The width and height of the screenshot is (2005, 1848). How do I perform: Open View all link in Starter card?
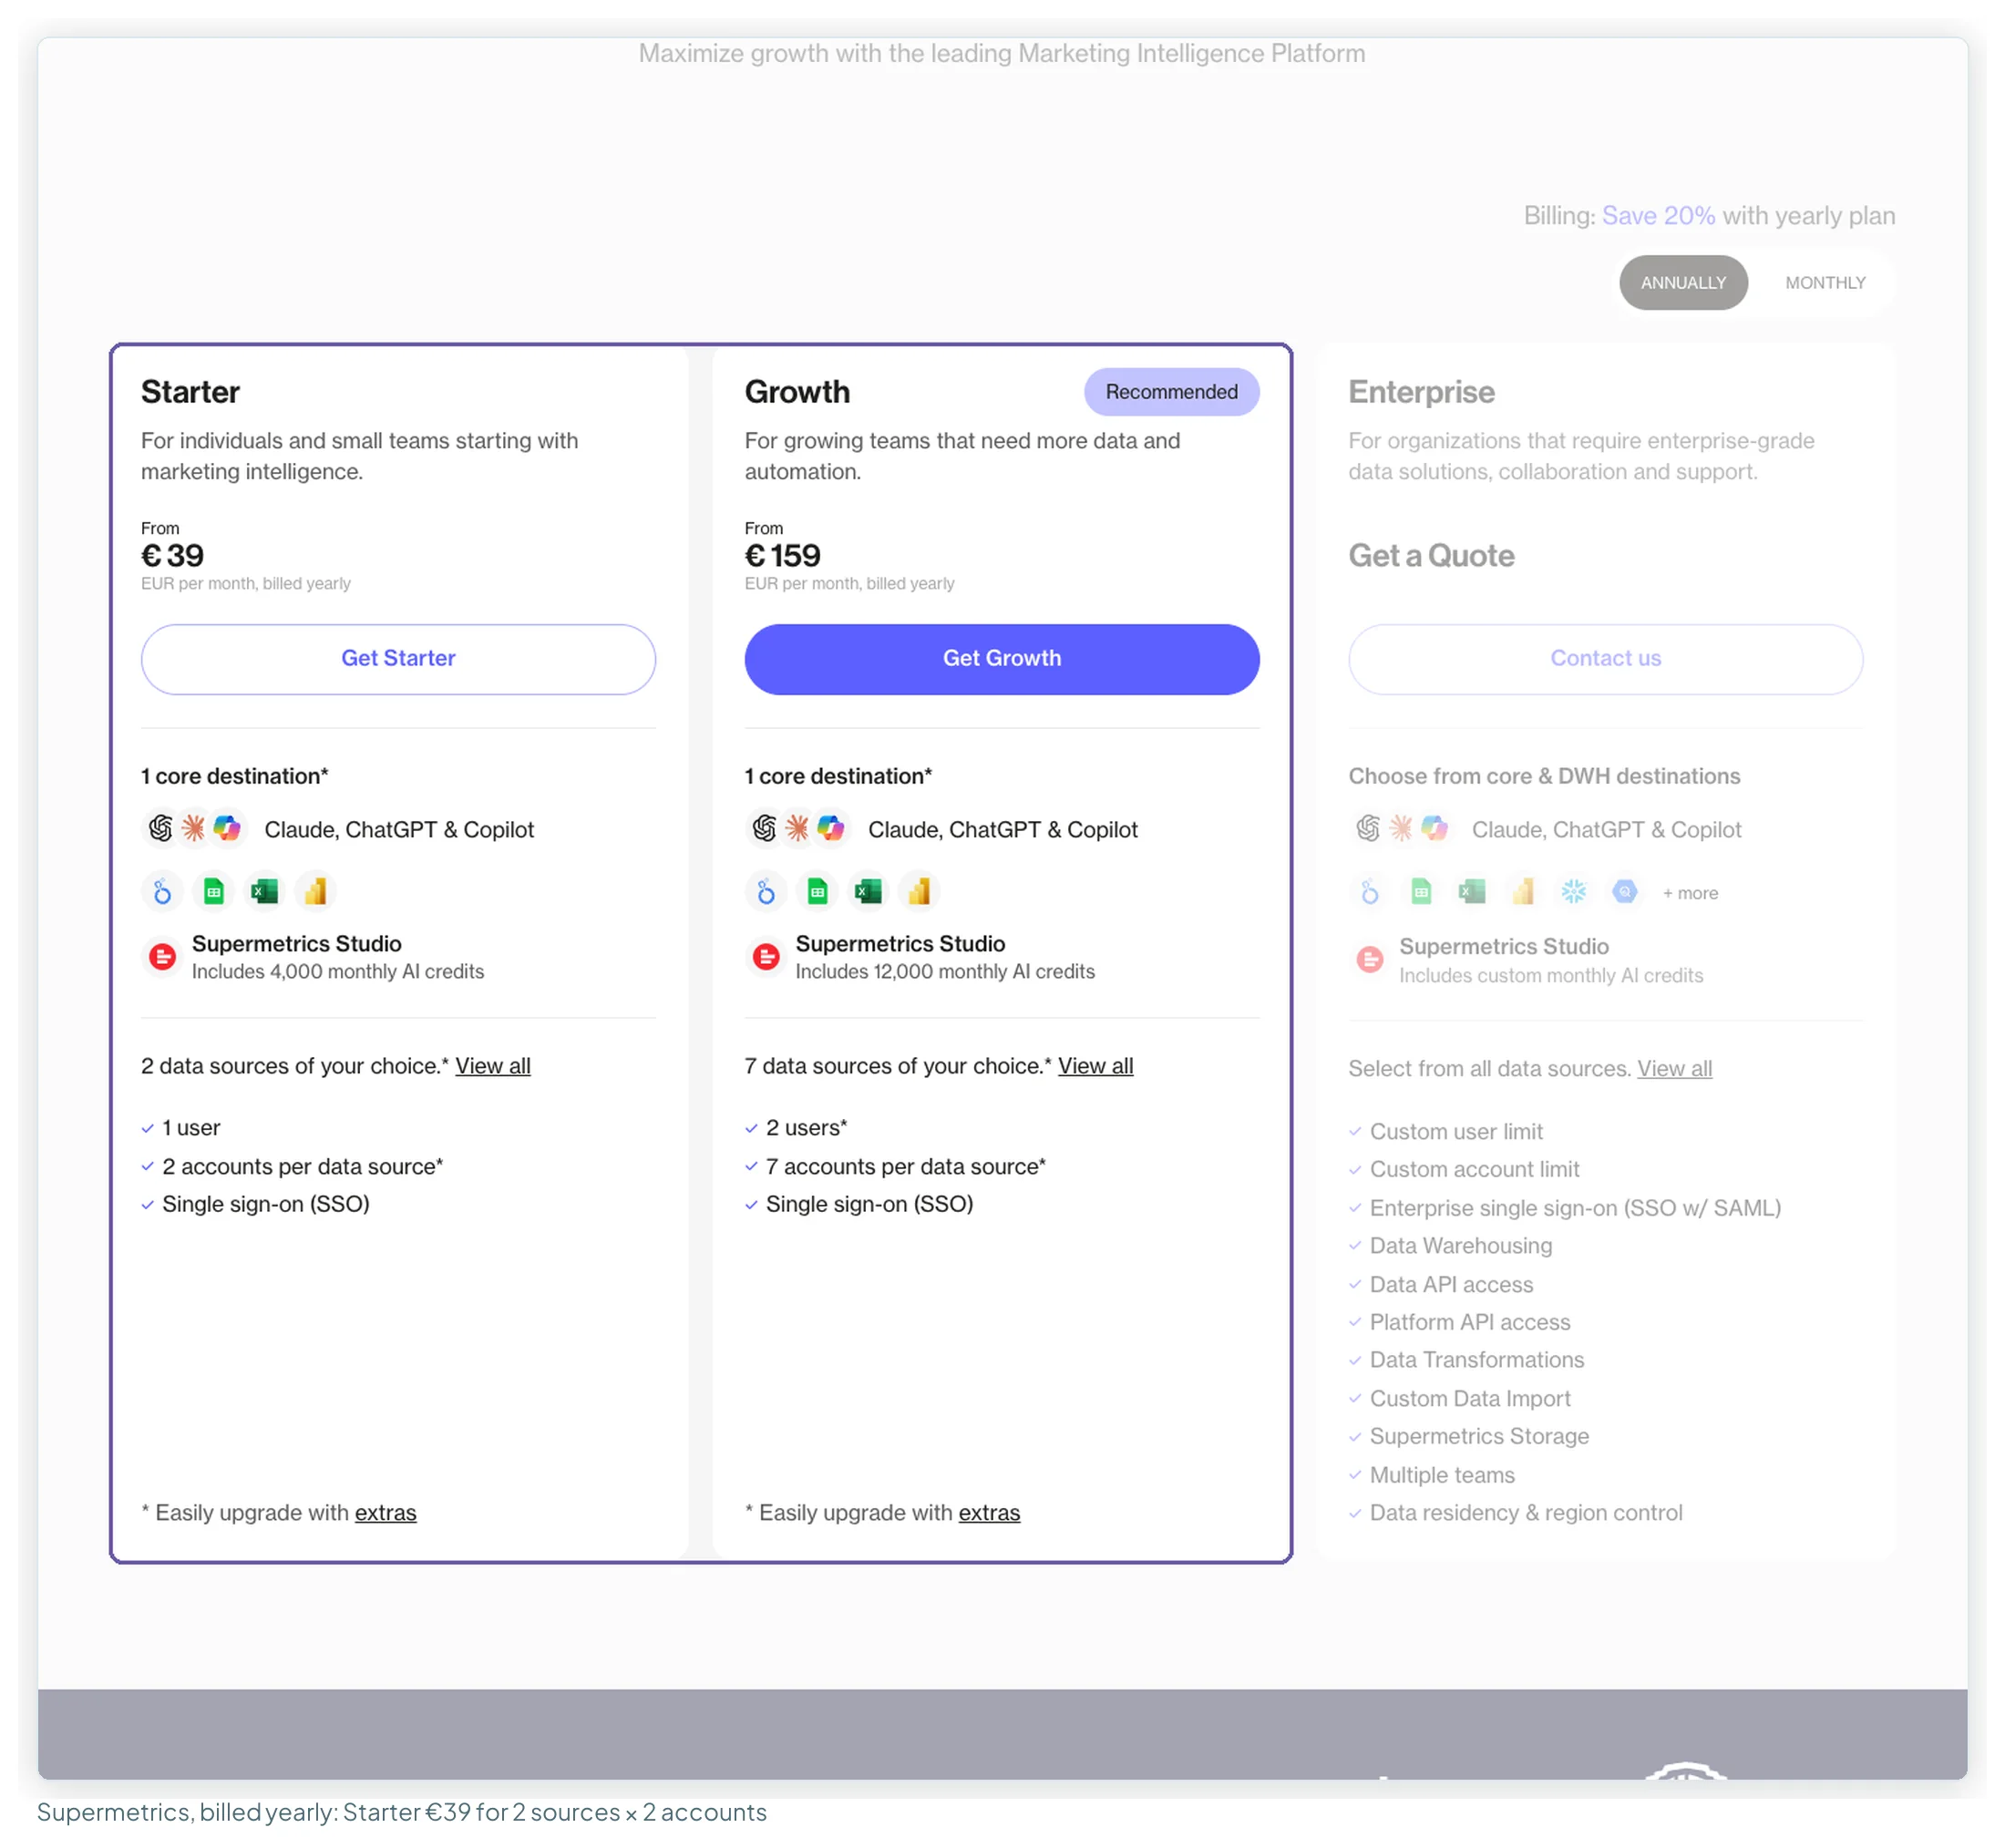(x=493, y=1066)
